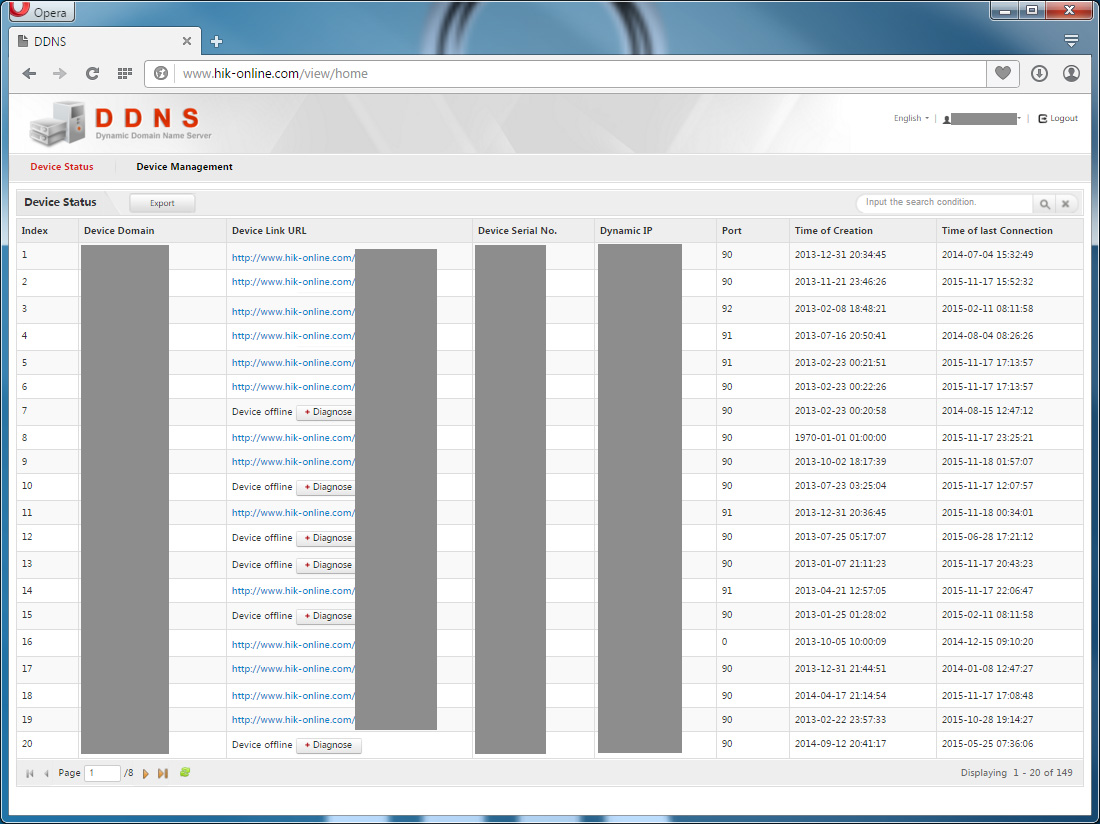1100x824 pixels.
Task: Open the English language dropdown
Action: point(911,118)
